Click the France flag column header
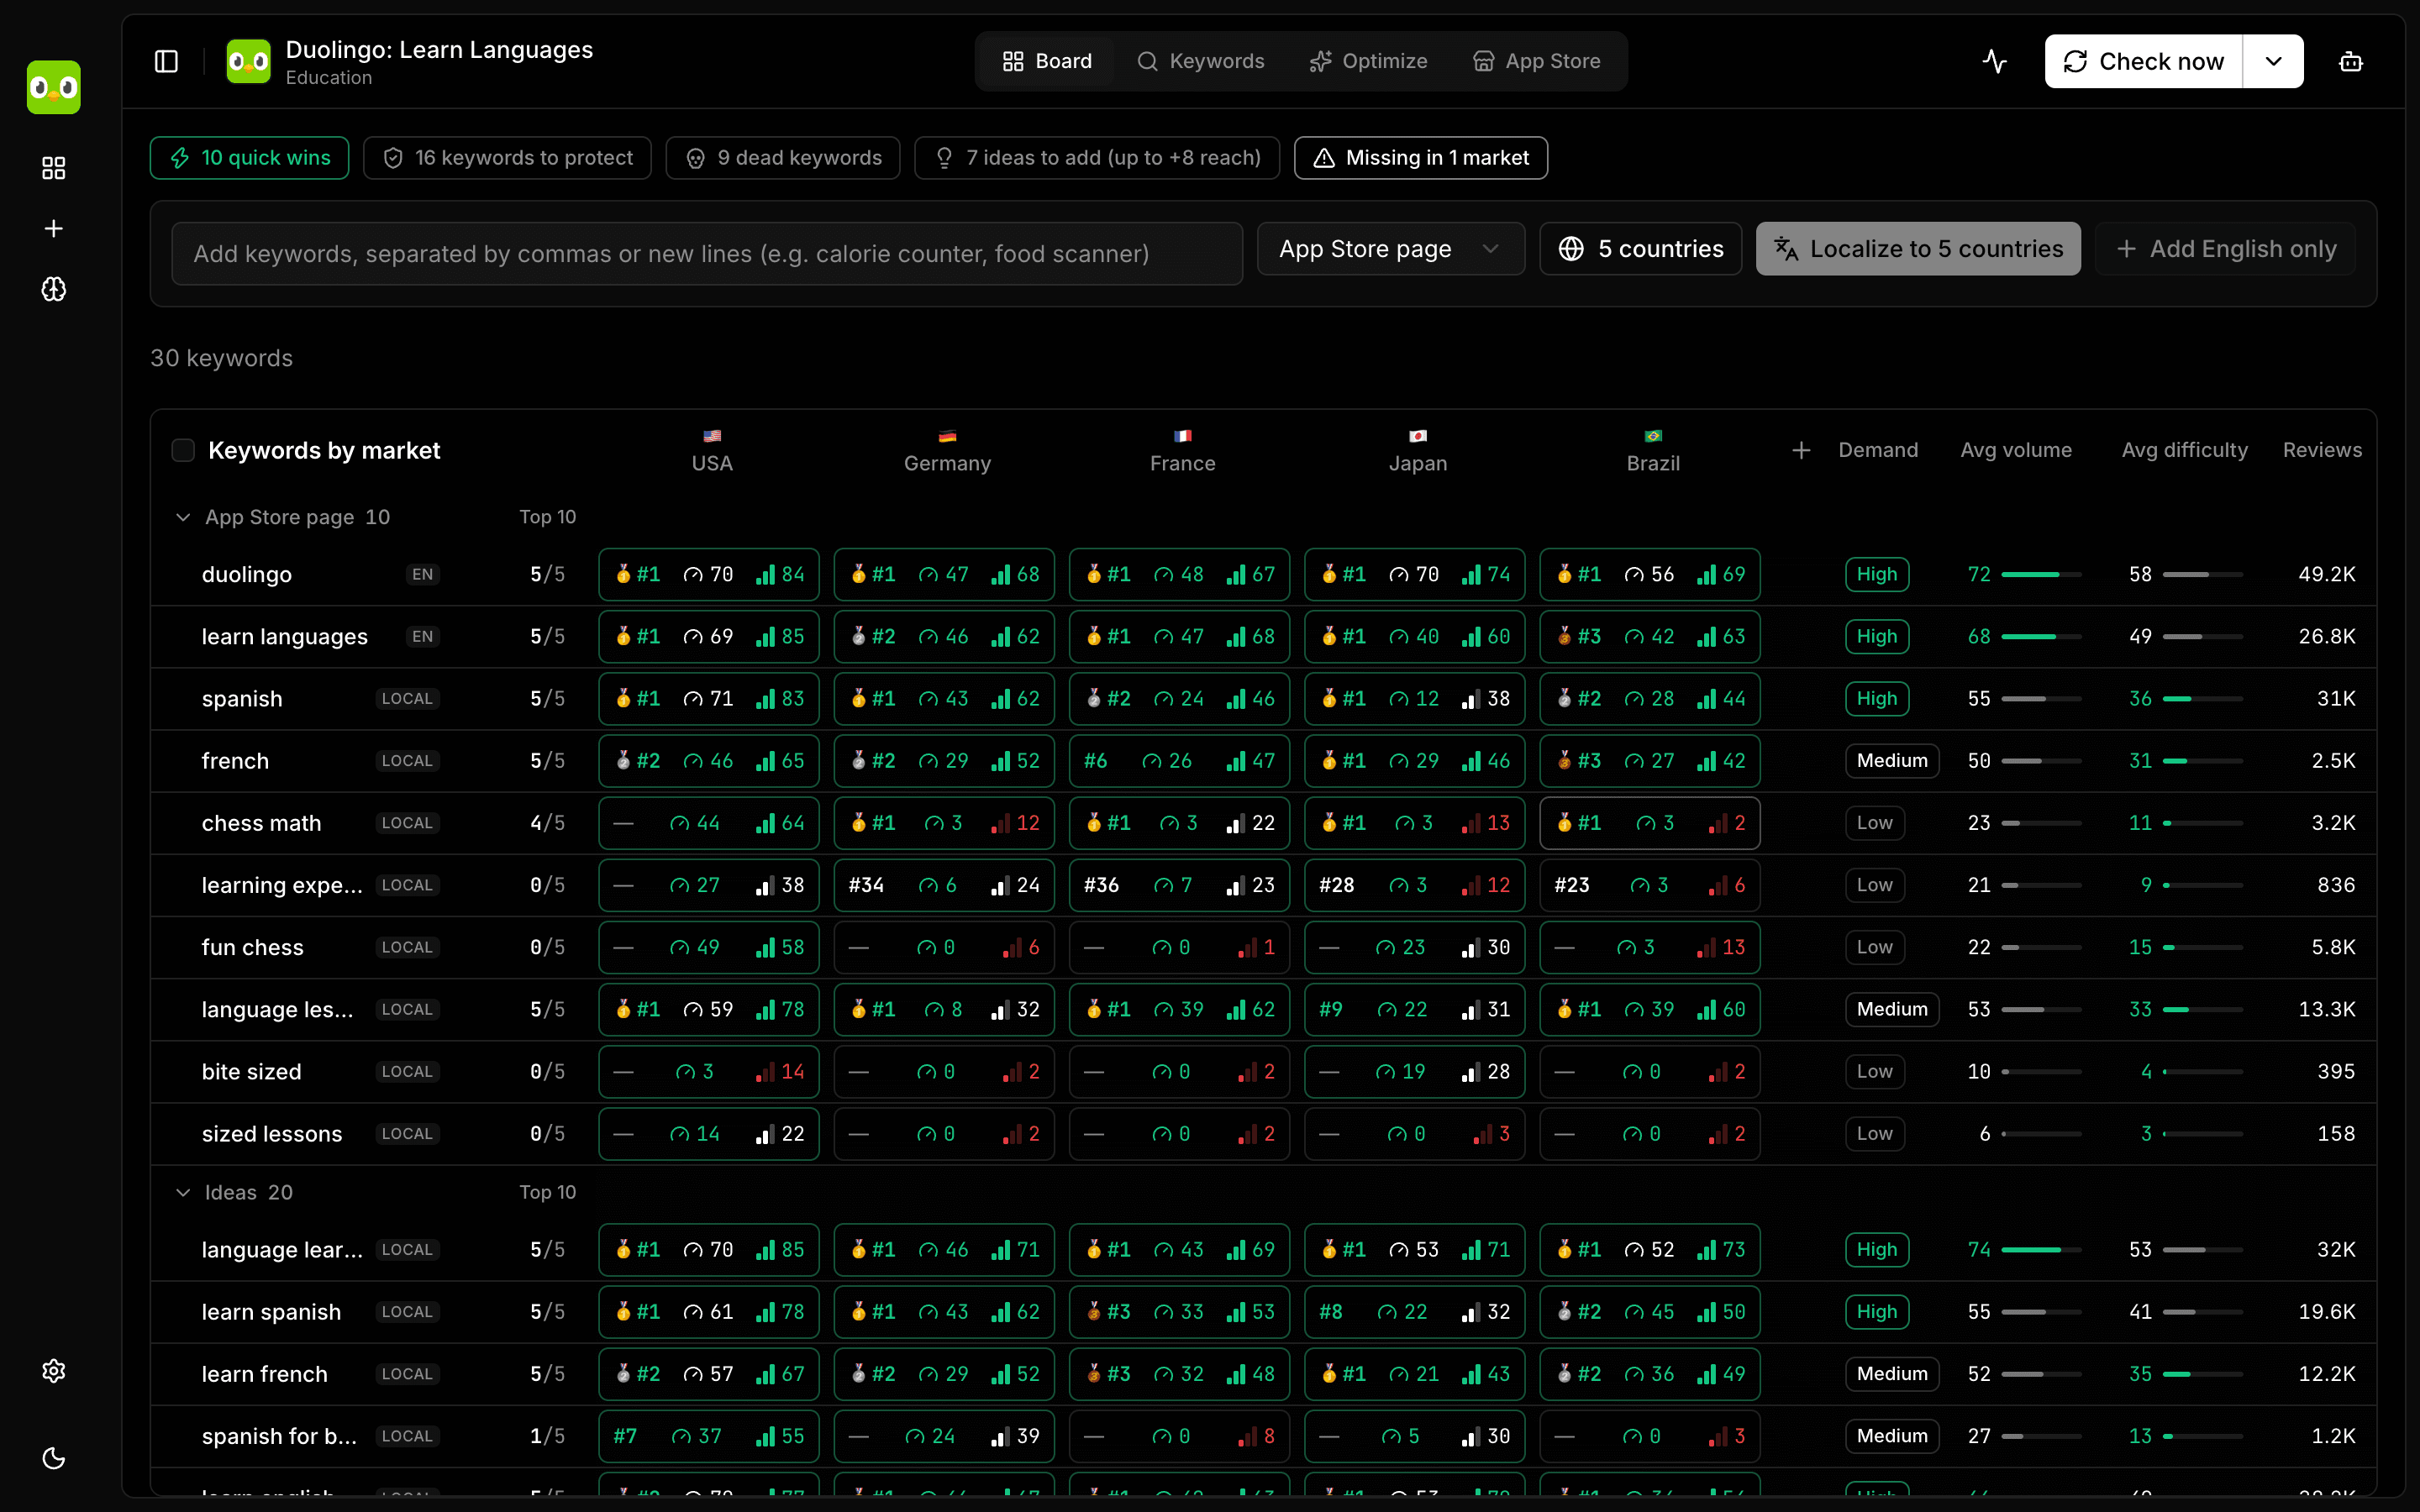The height and width of the screenshot is (1512, 2420). 1182,450
